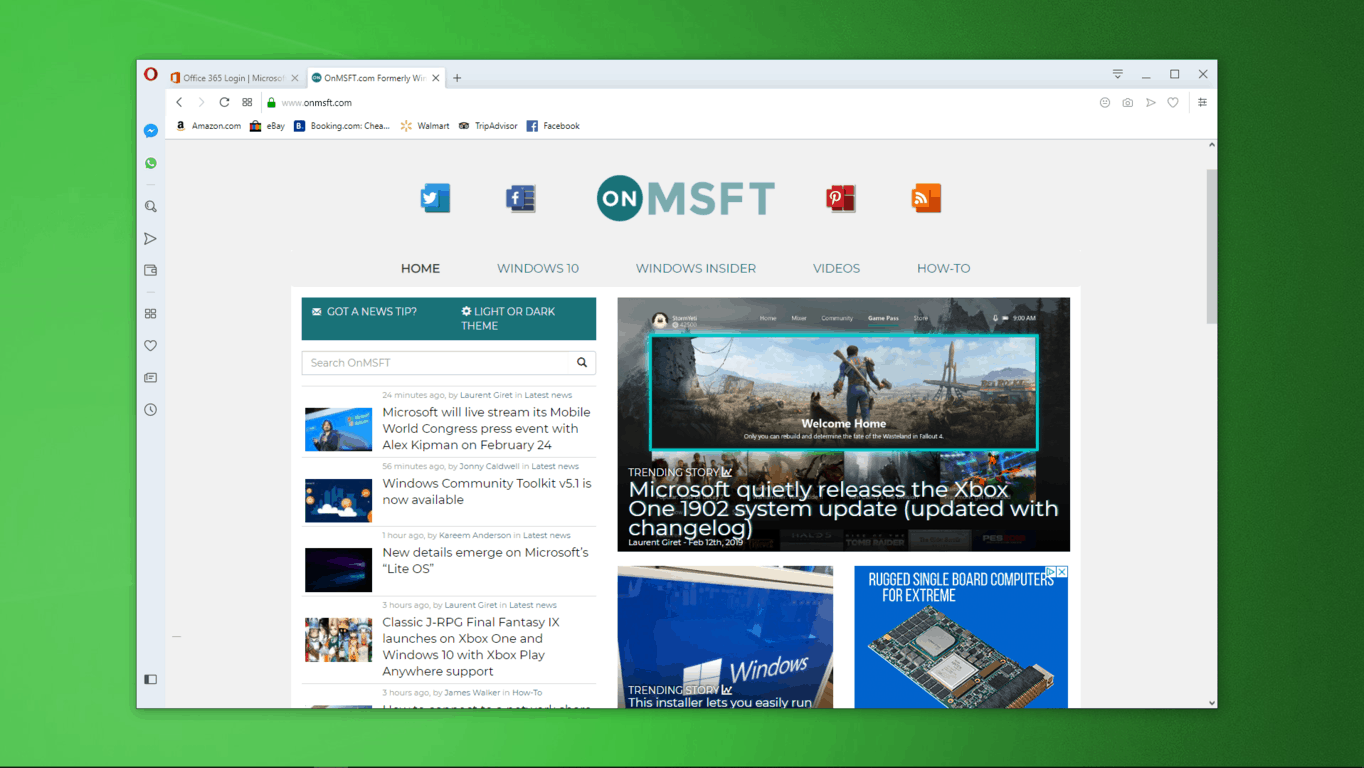
Task: Go back to the previous page
Action: [180, 102]
